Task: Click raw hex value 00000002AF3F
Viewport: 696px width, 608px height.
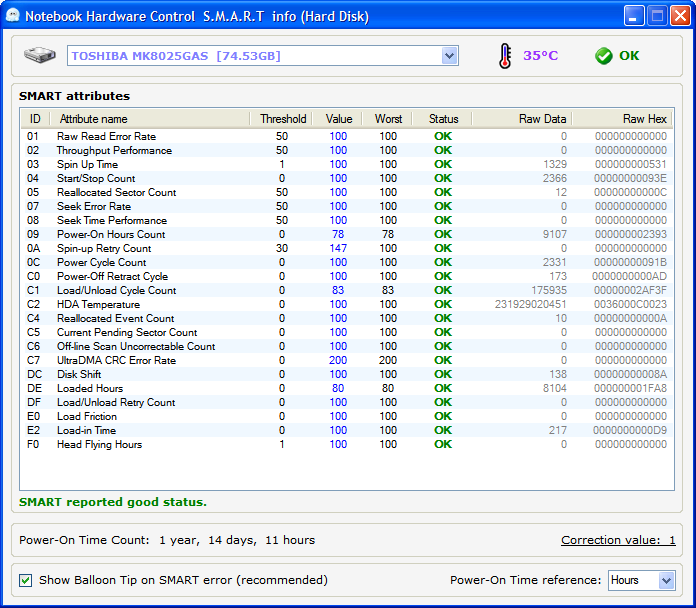Action: pyautogui.click(x=630, y=290)
